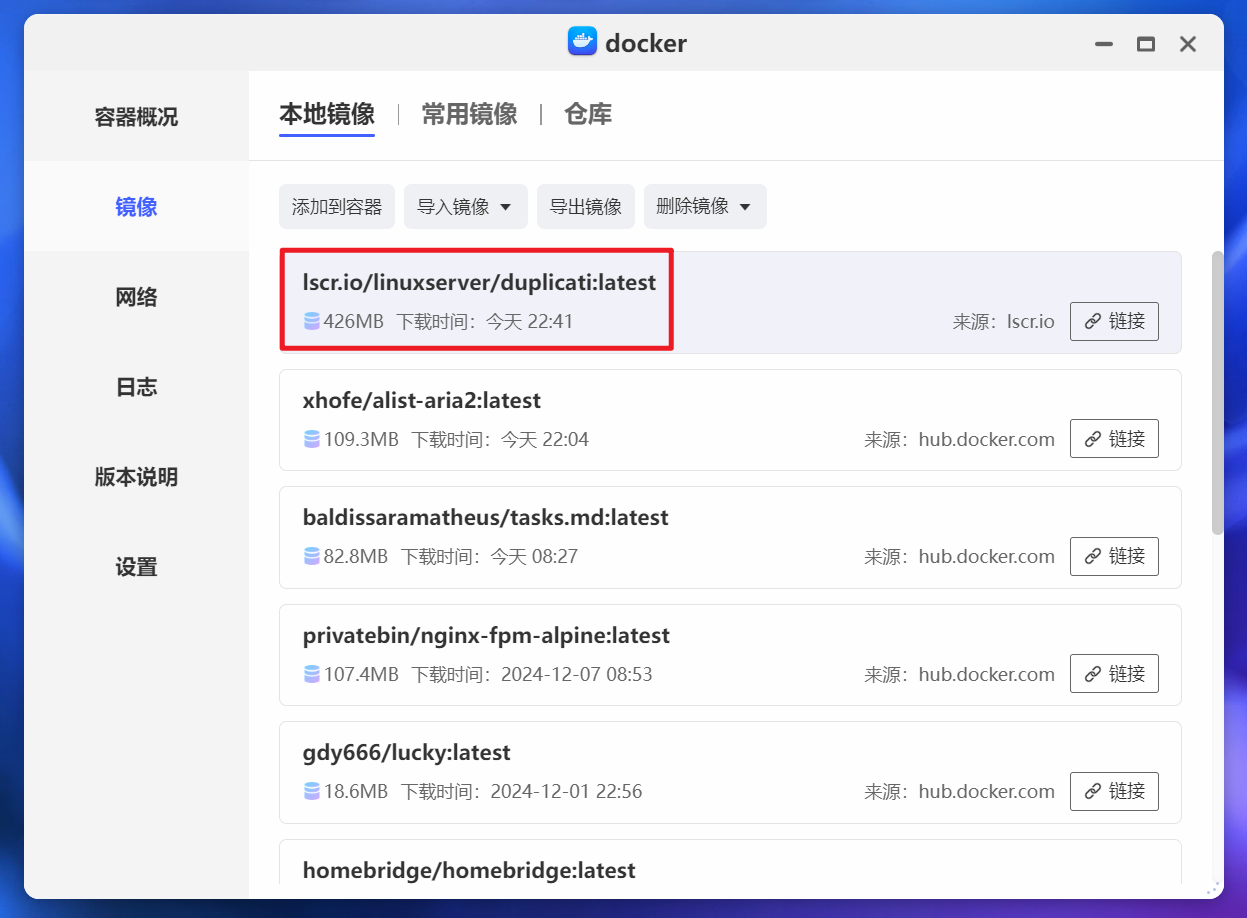Click the 添加到容器 button
This screenshot has height=918, width=1247.
point(336,206)
